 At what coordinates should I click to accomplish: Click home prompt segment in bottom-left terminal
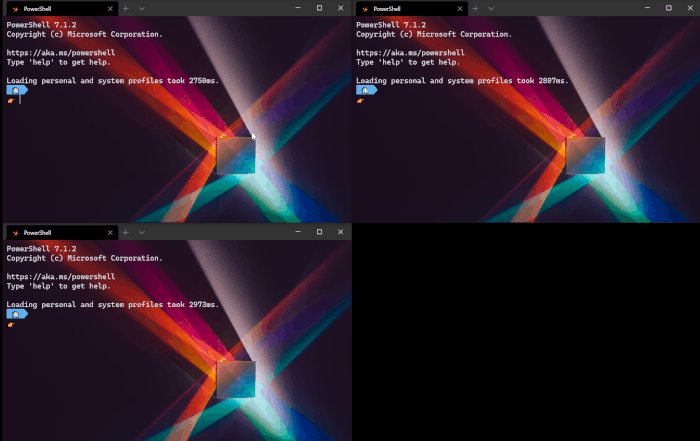17,314
